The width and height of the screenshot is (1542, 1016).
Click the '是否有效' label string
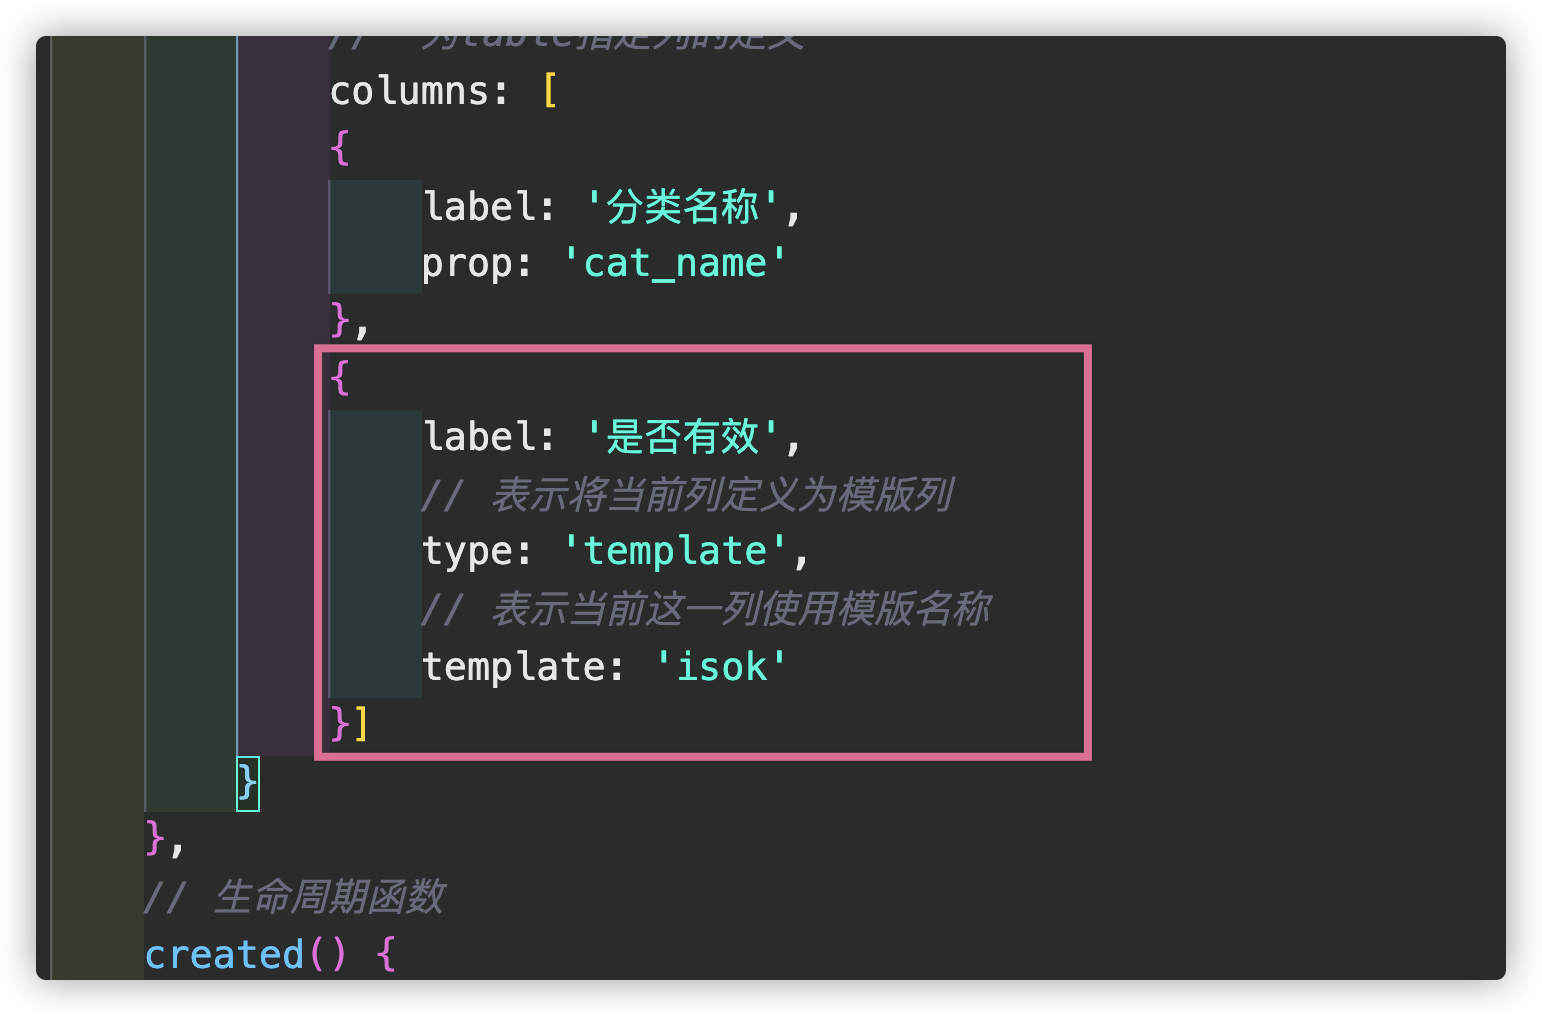tap(681, 437)
